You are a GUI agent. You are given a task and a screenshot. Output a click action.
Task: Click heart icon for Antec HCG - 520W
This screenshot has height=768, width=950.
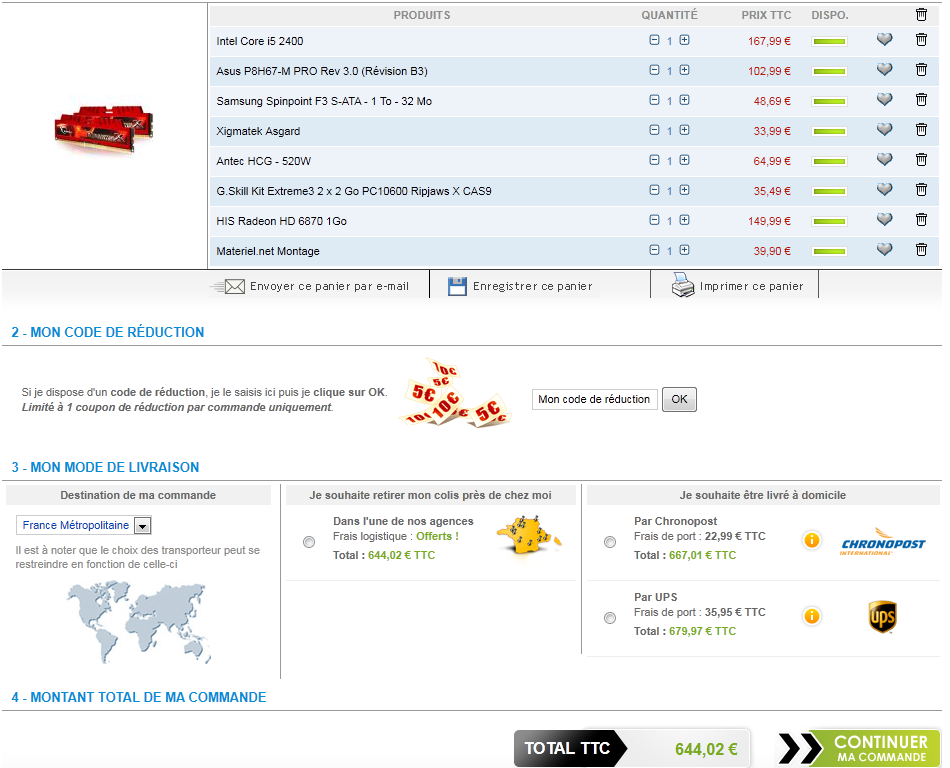tap(884, 160)
